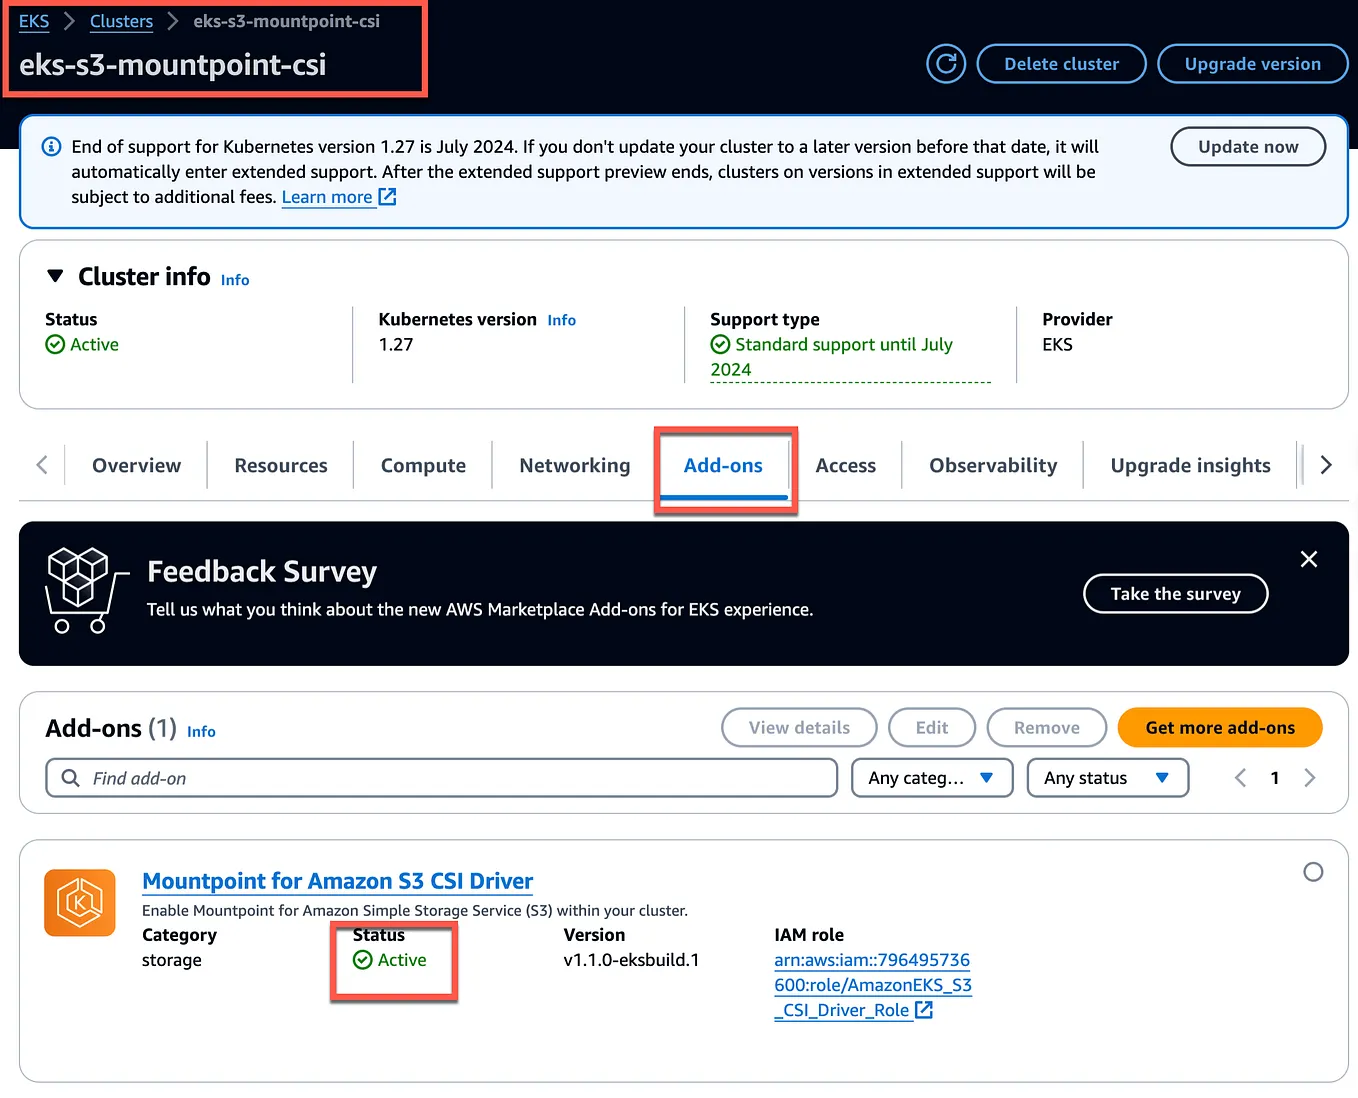Dismiss the Feedback Survey banner
The height and width of the screenshot is (1098, 1358).
pyautogui.click(x=1308, y=559)
